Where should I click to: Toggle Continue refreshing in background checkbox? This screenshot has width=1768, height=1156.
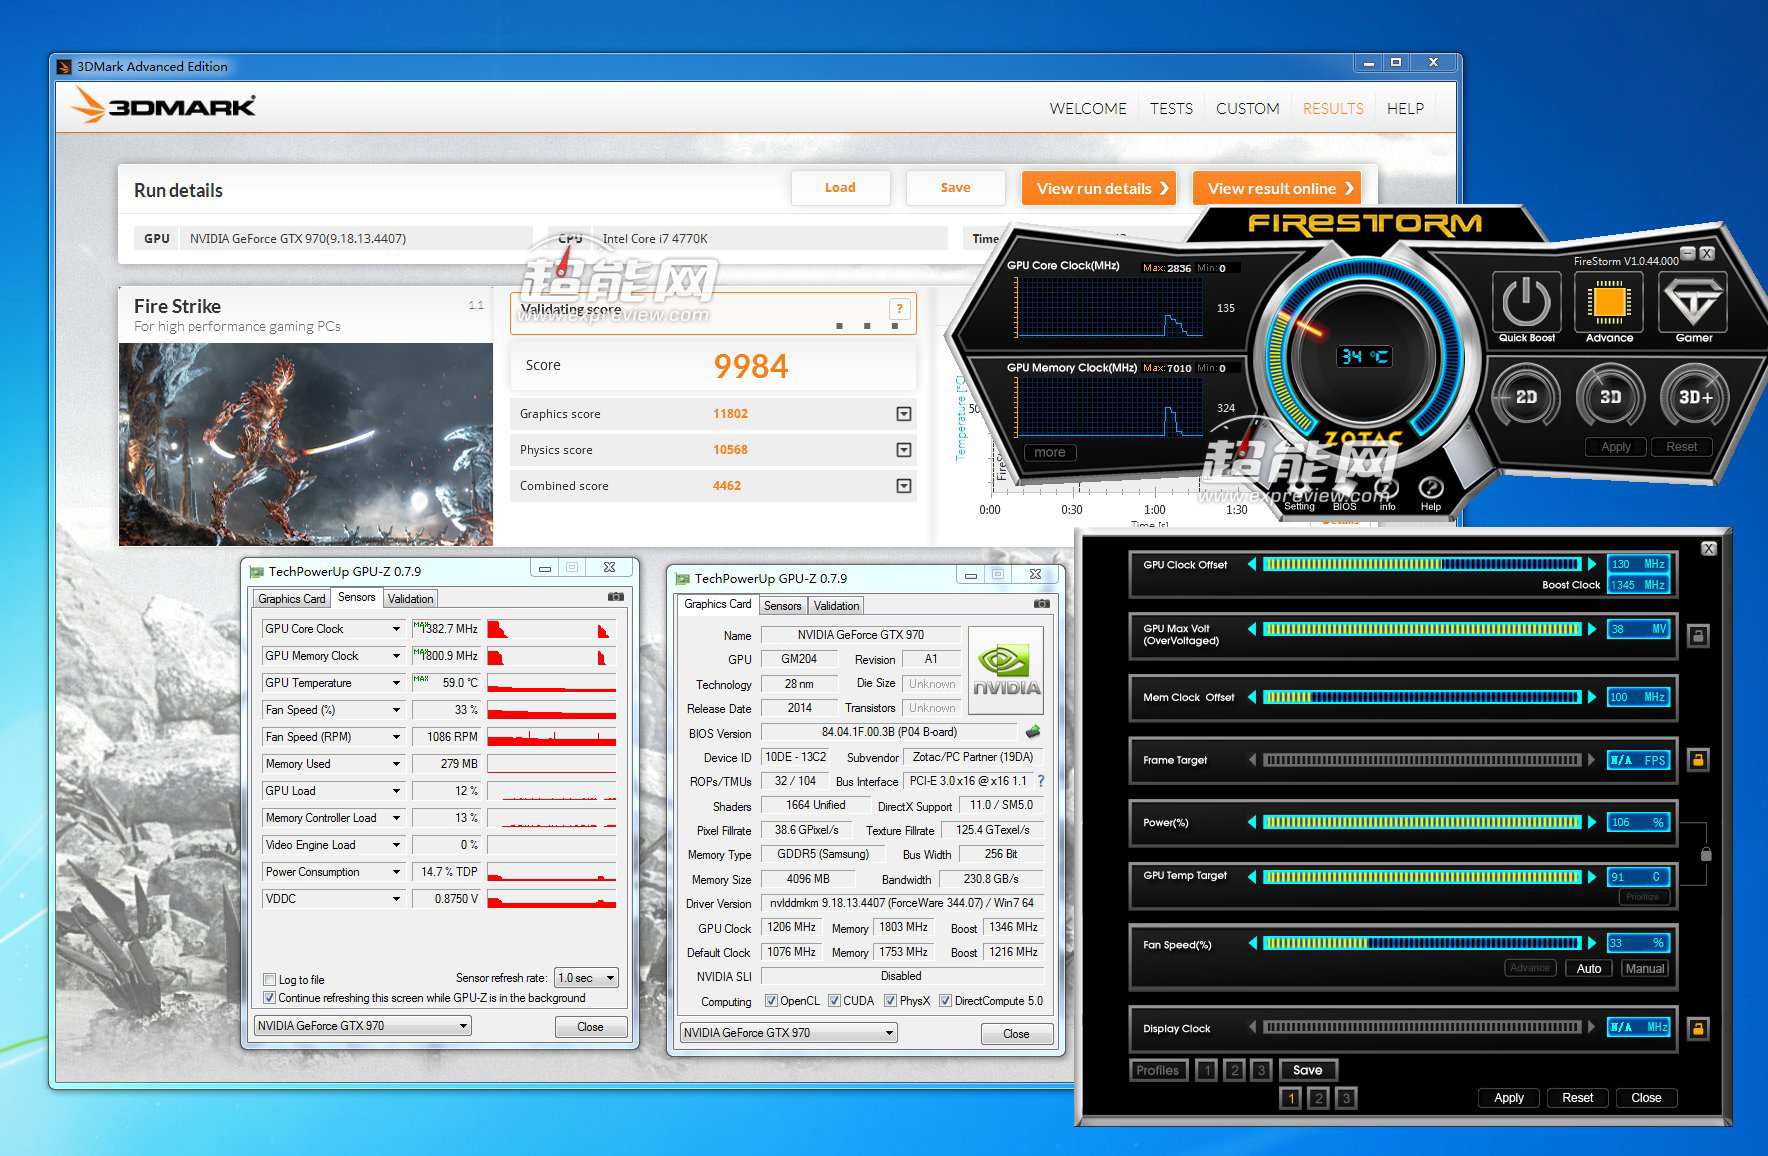[x=269, y=998]
